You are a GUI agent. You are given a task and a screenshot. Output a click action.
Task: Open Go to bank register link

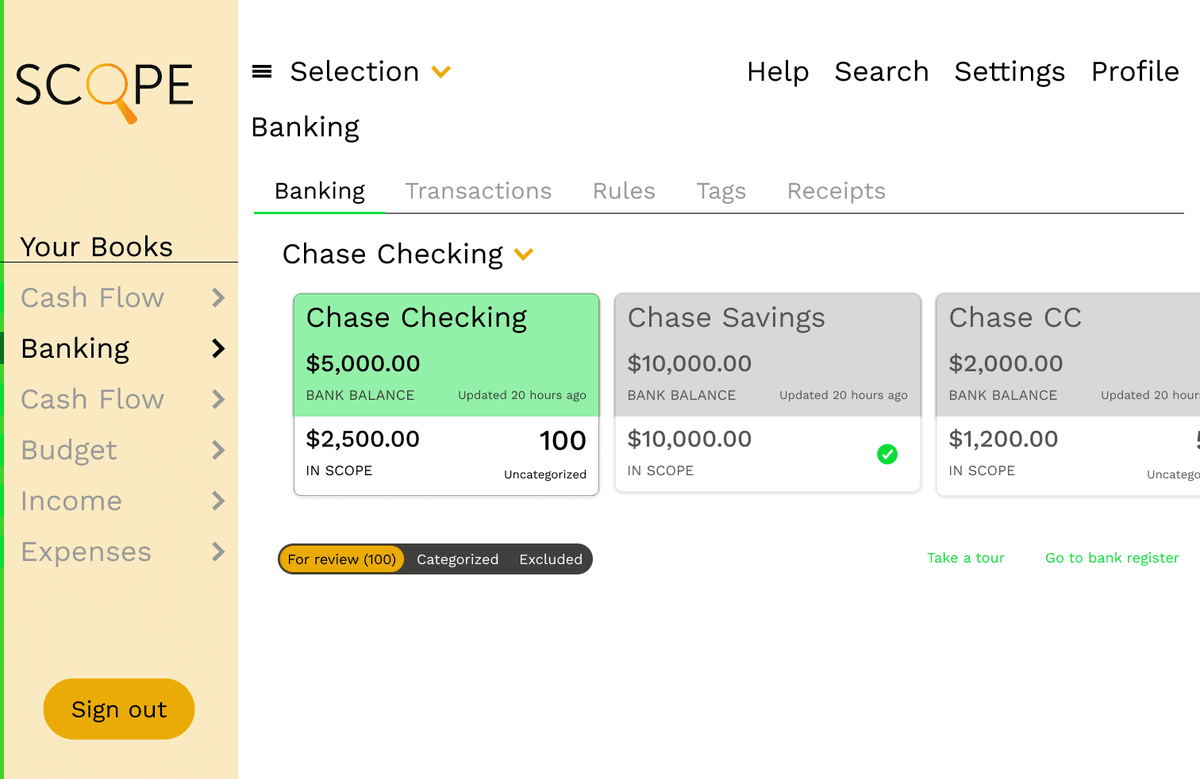click(1112, 558)
